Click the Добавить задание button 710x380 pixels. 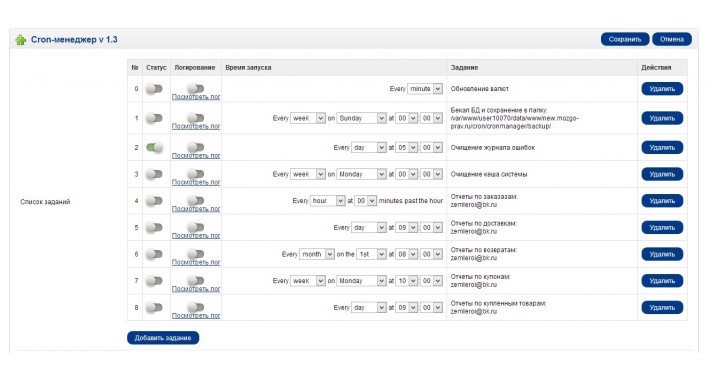[163, 338]
